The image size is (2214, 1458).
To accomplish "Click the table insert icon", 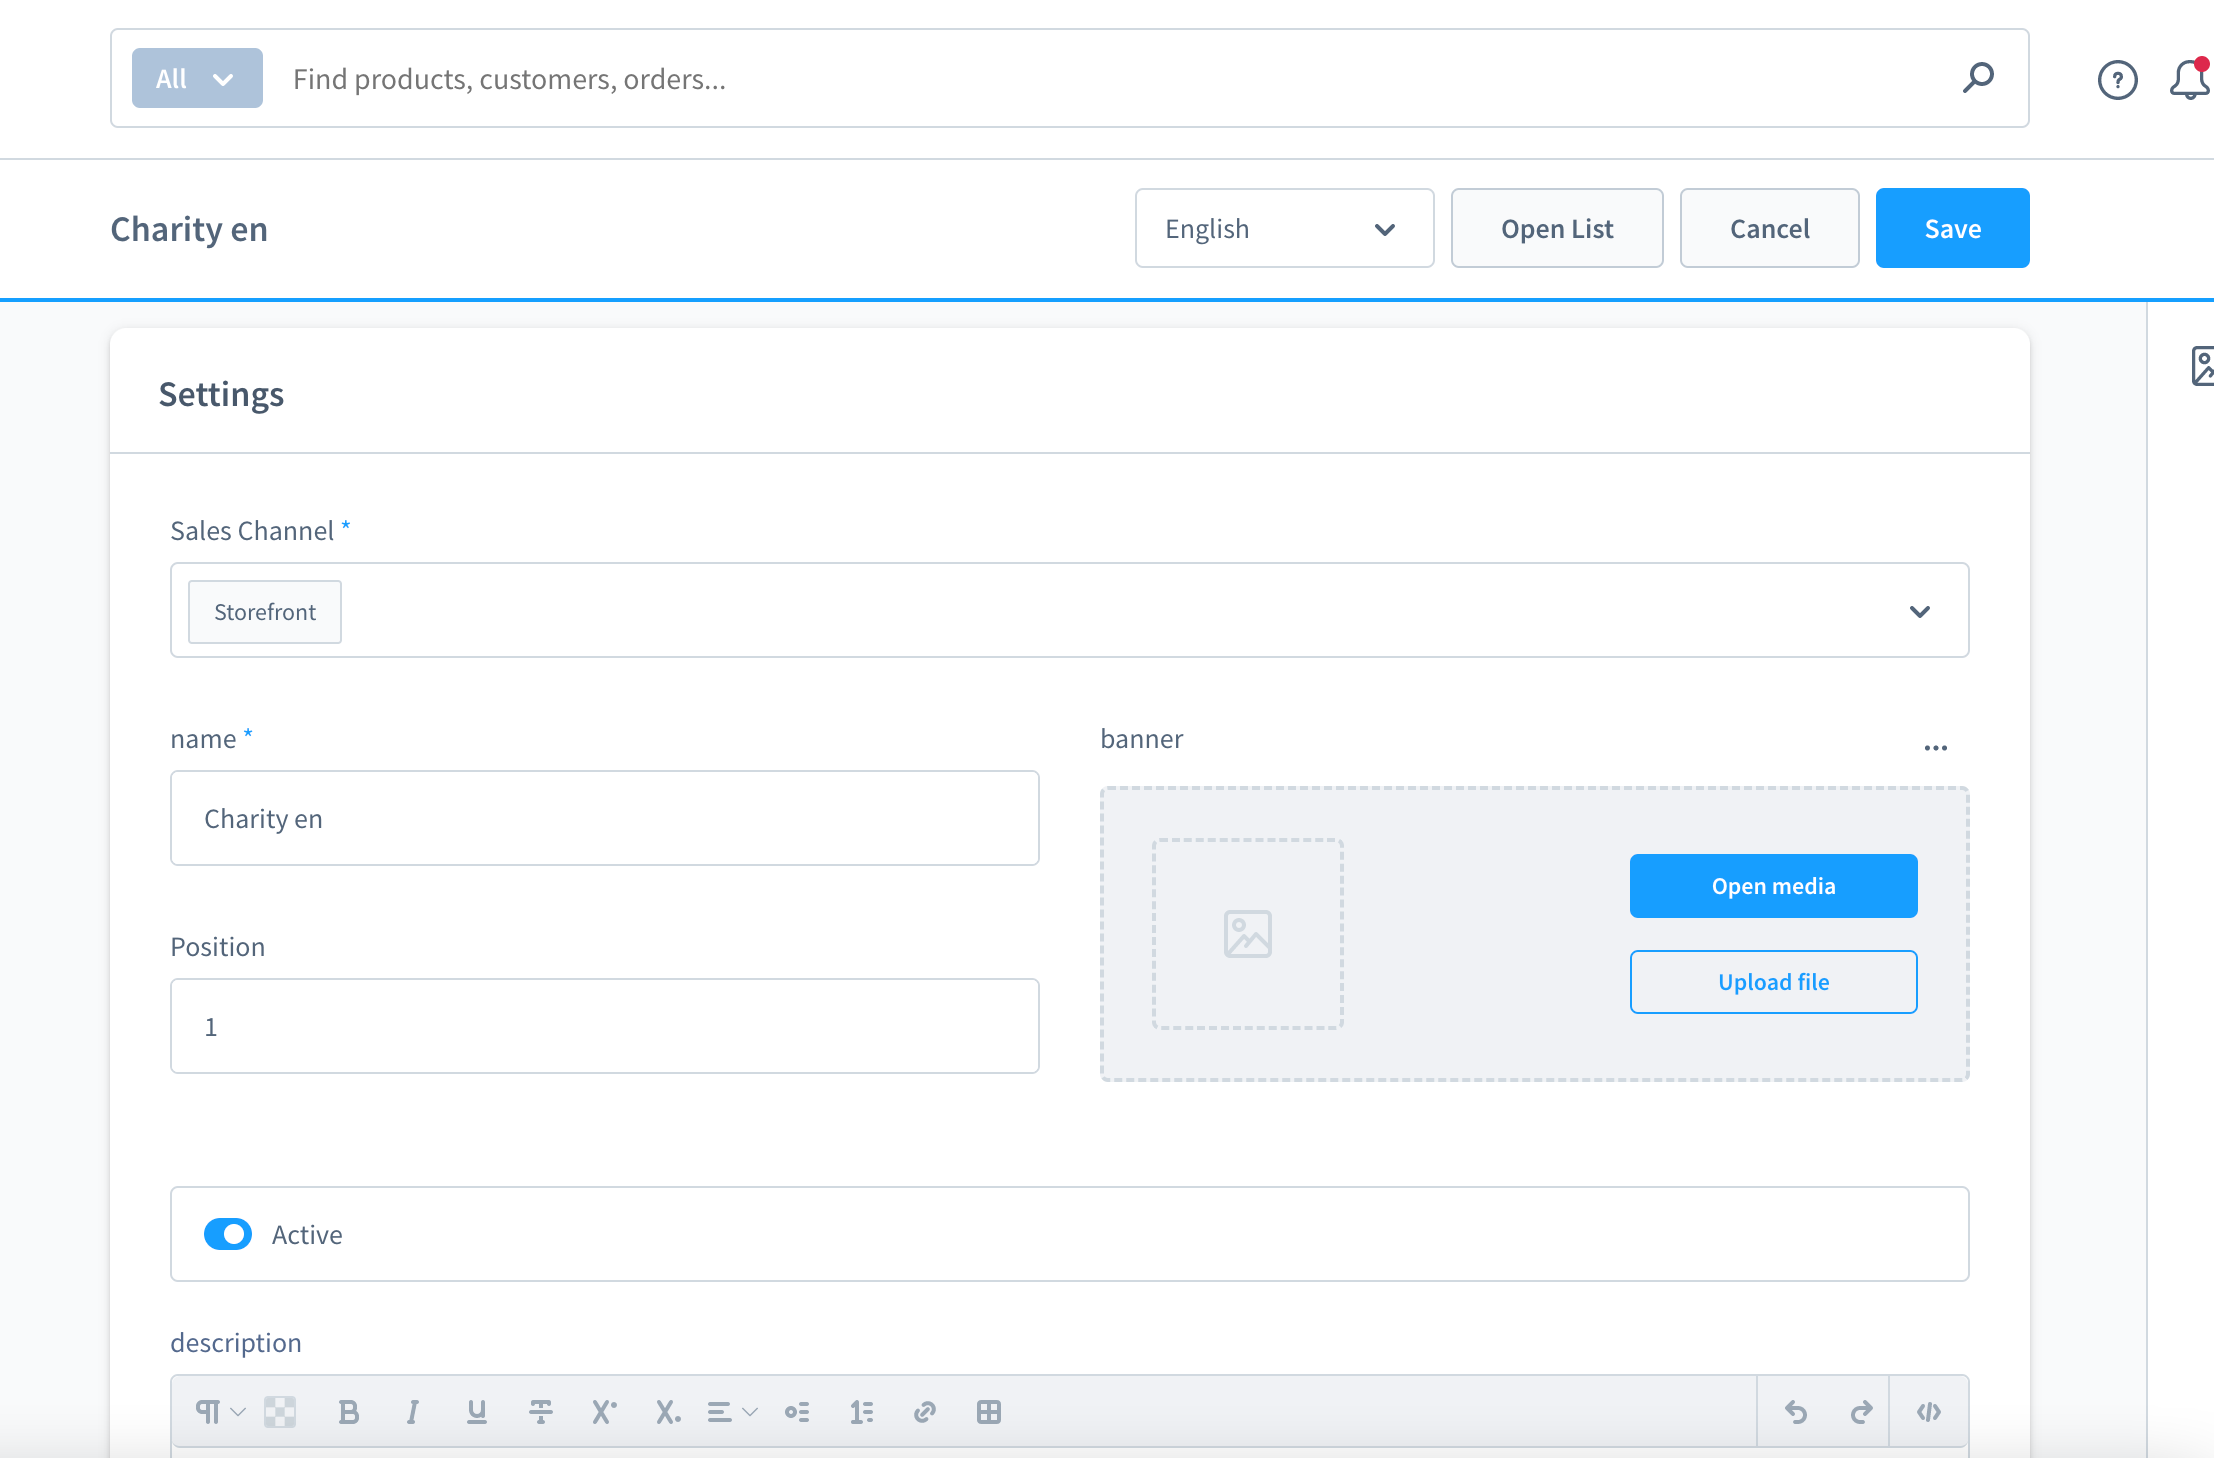I will [989, 1411].
